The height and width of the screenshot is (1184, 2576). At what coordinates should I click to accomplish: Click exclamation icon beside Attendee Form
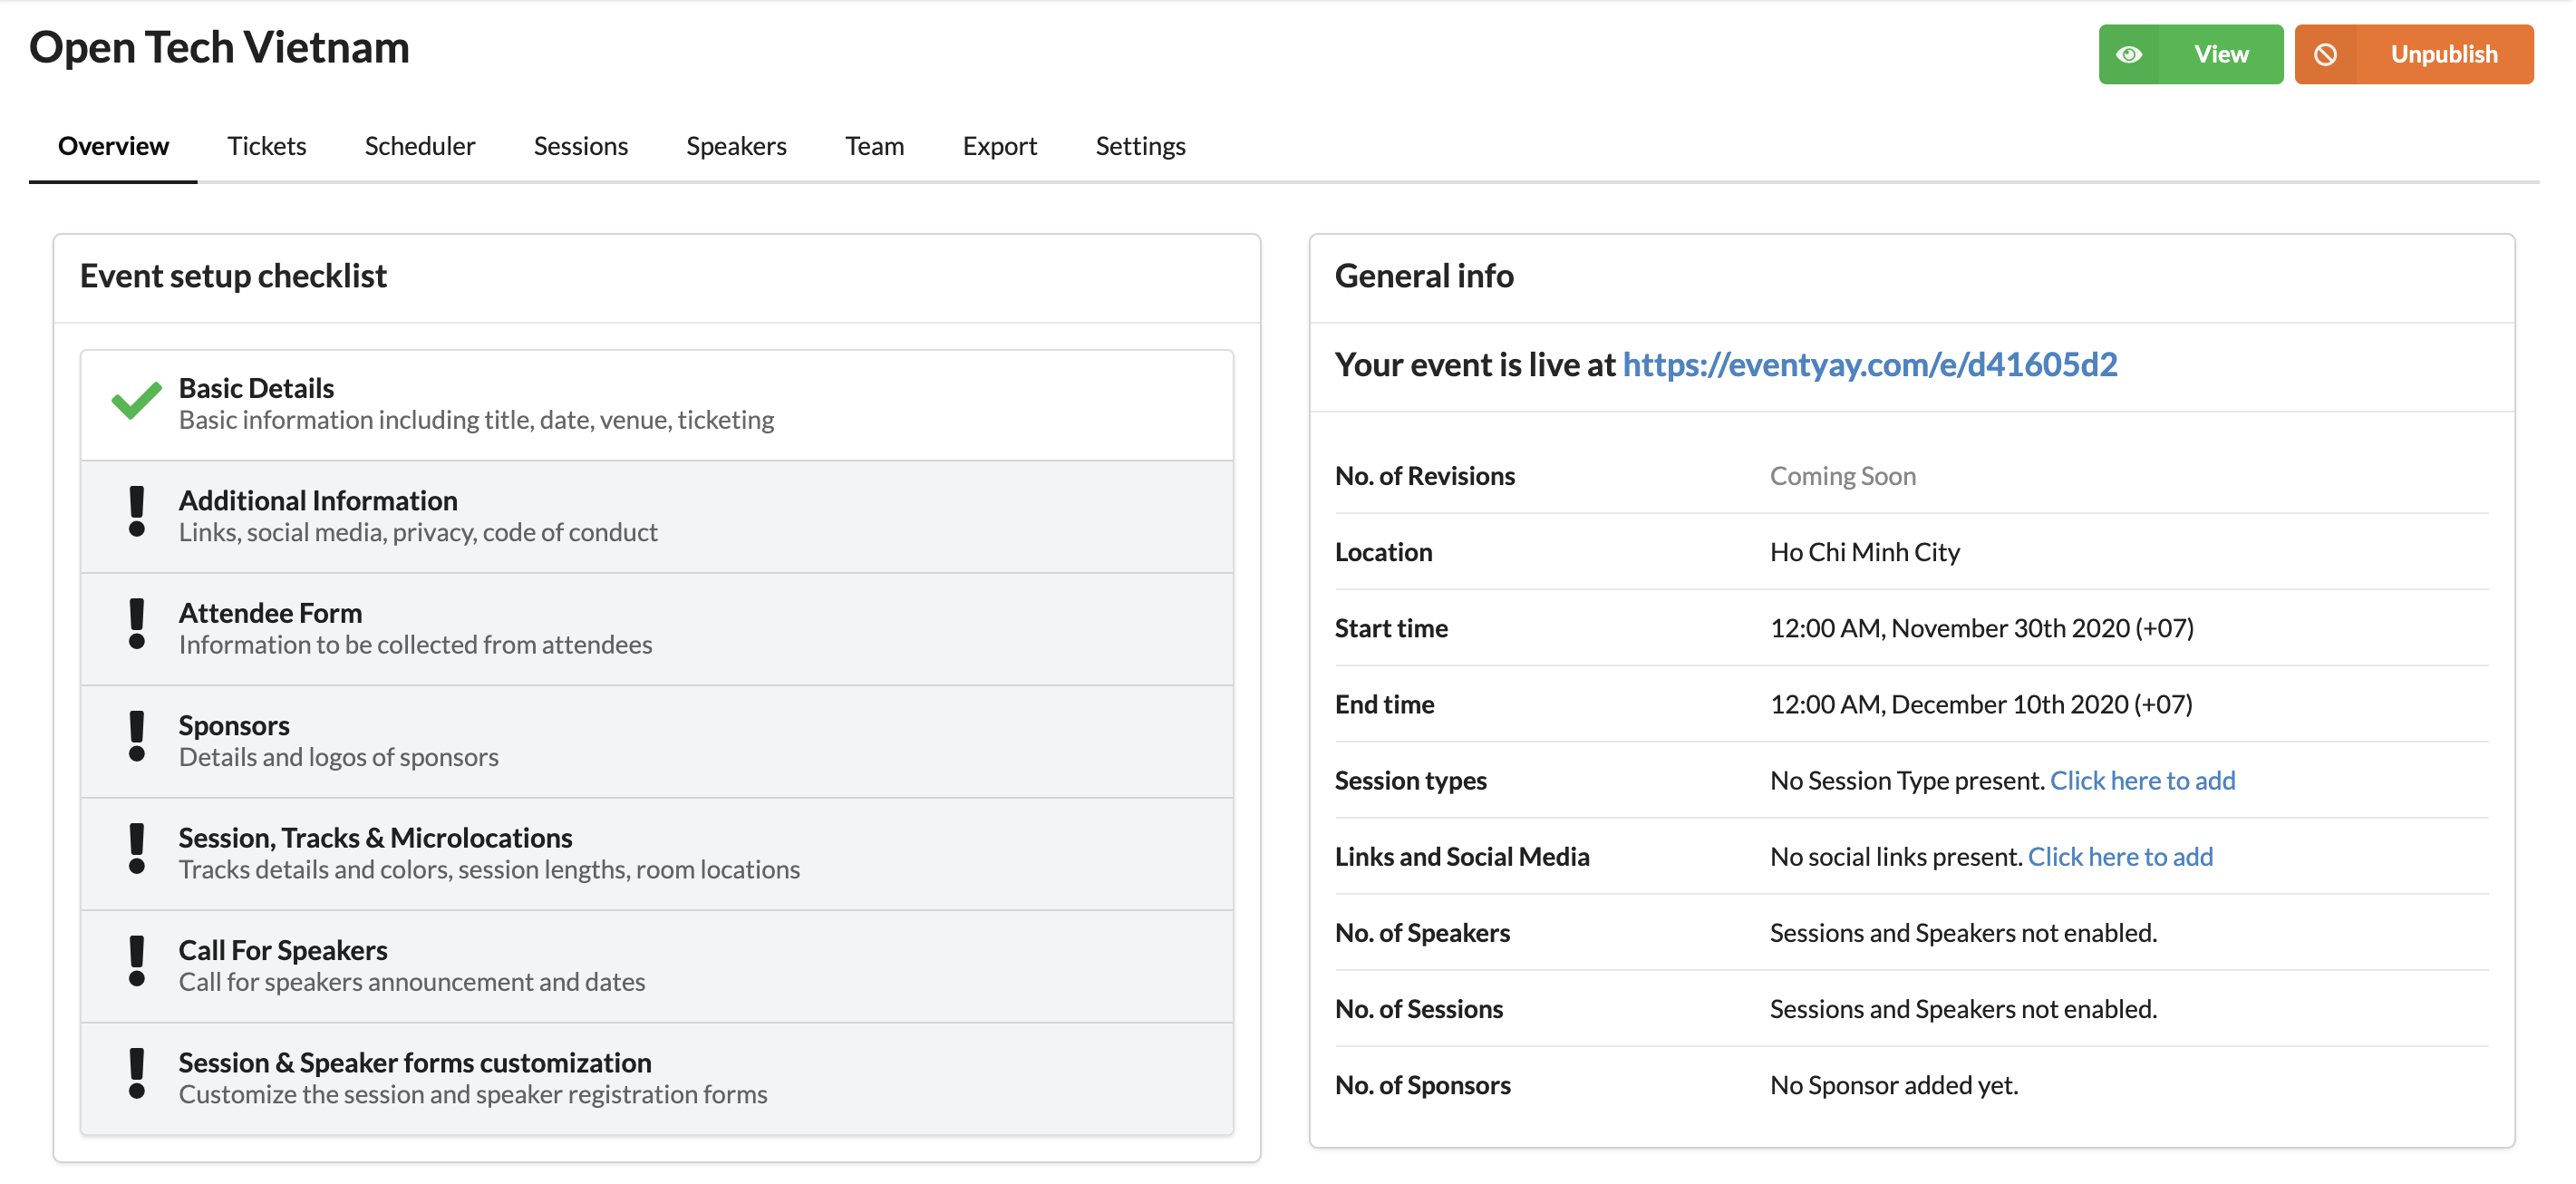tap(137, 625)
